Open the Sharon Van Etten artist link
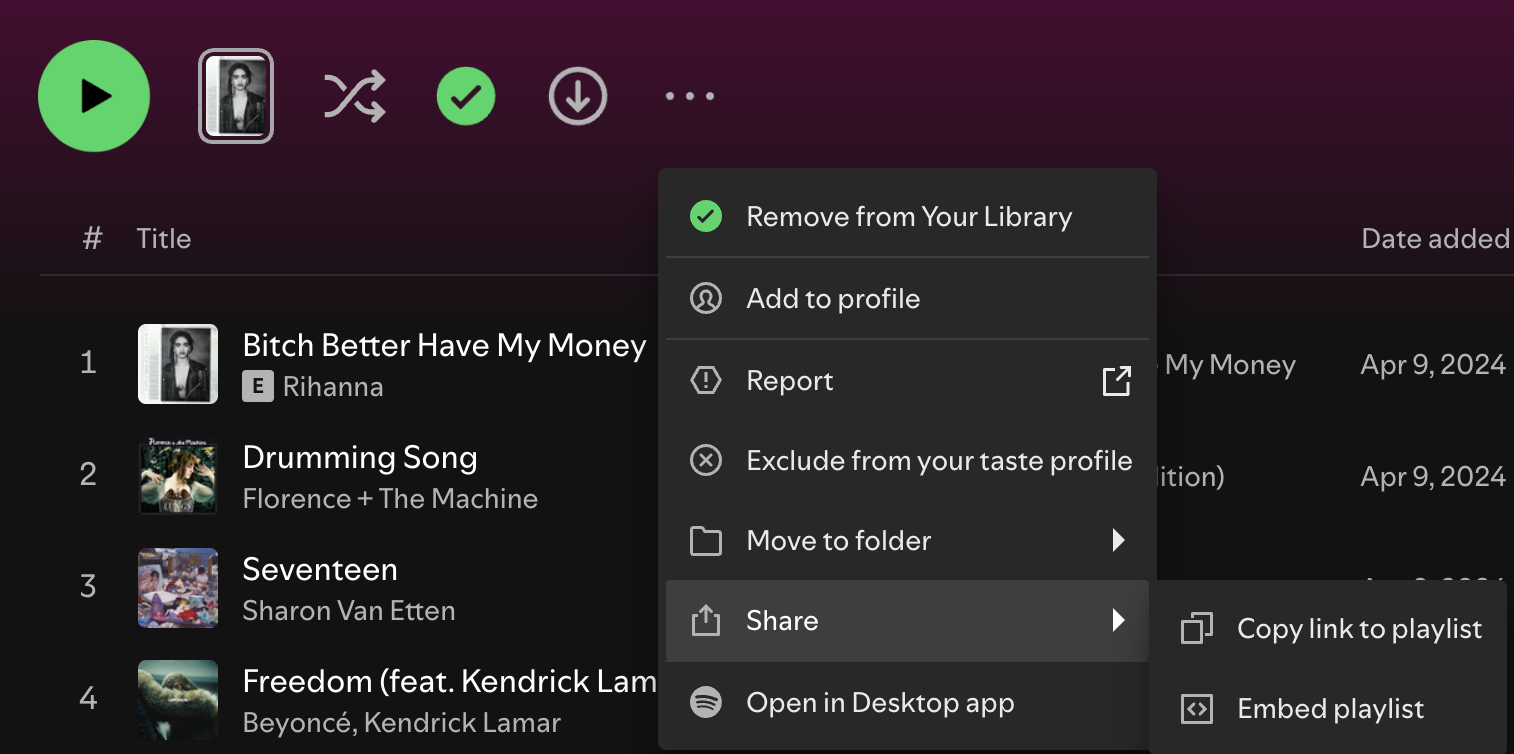The image size is (1514, 754). 349,611
